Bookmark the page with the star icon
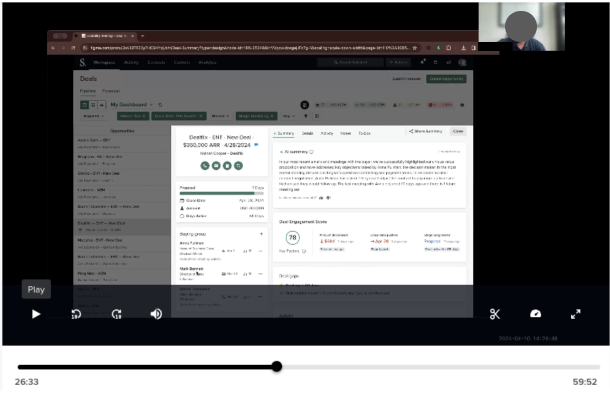This screenshot has width=610, height=396. (x=415, y=48)
